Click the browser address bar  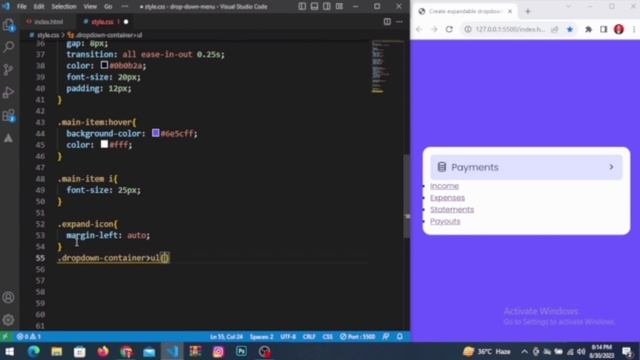[x=510, y=29]
